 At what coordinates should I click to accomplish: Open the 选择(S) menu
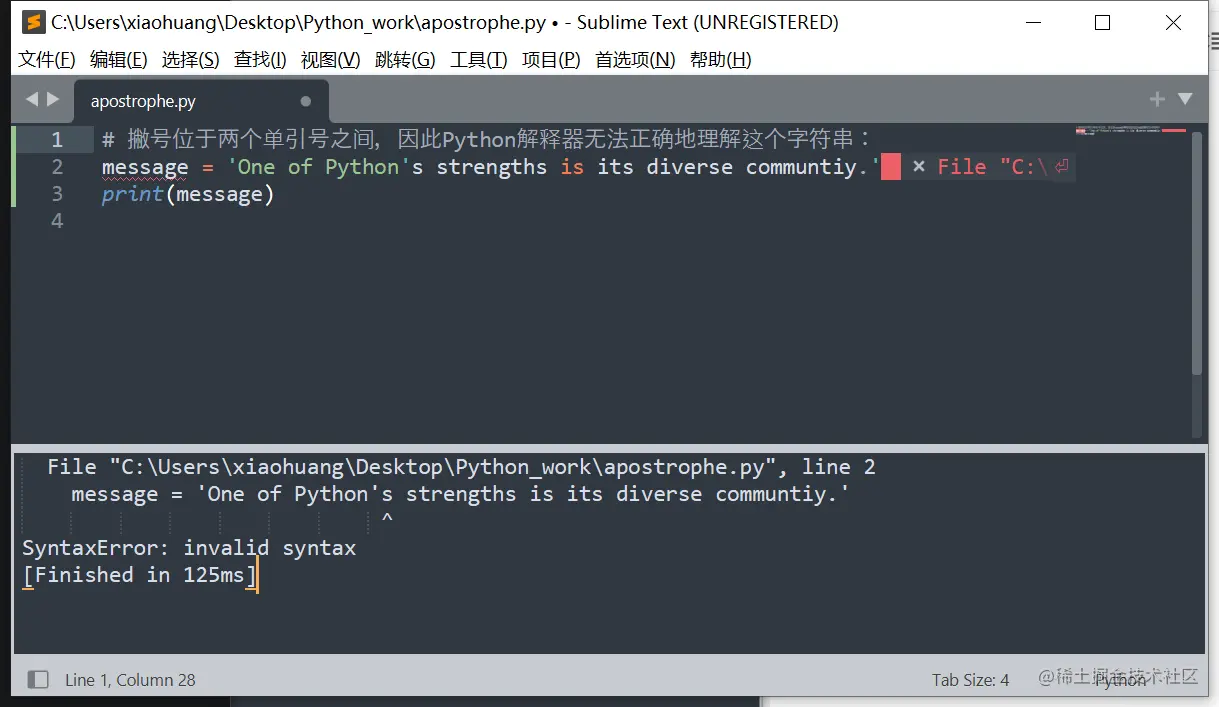190,60
